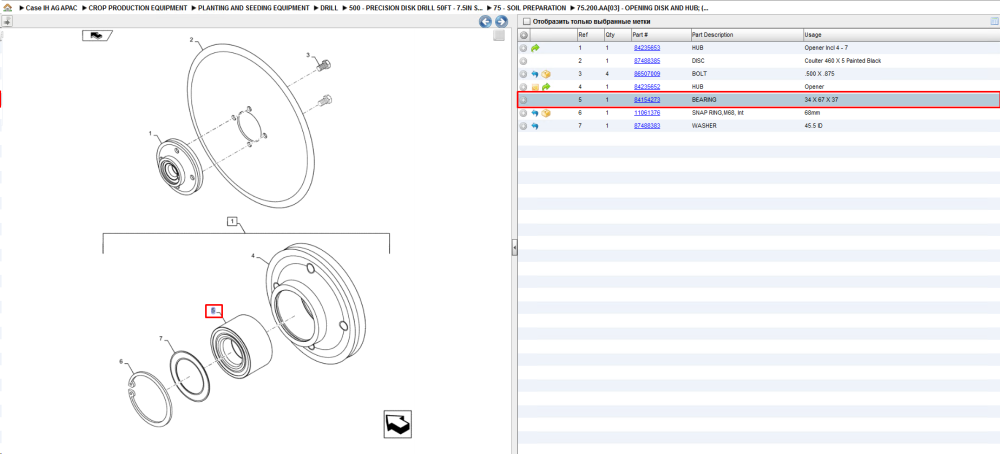Image resolution: width=1000 pixels, height=454 pixels.
Task: Open part number link 86507809
Action: (x=647, y=74)
